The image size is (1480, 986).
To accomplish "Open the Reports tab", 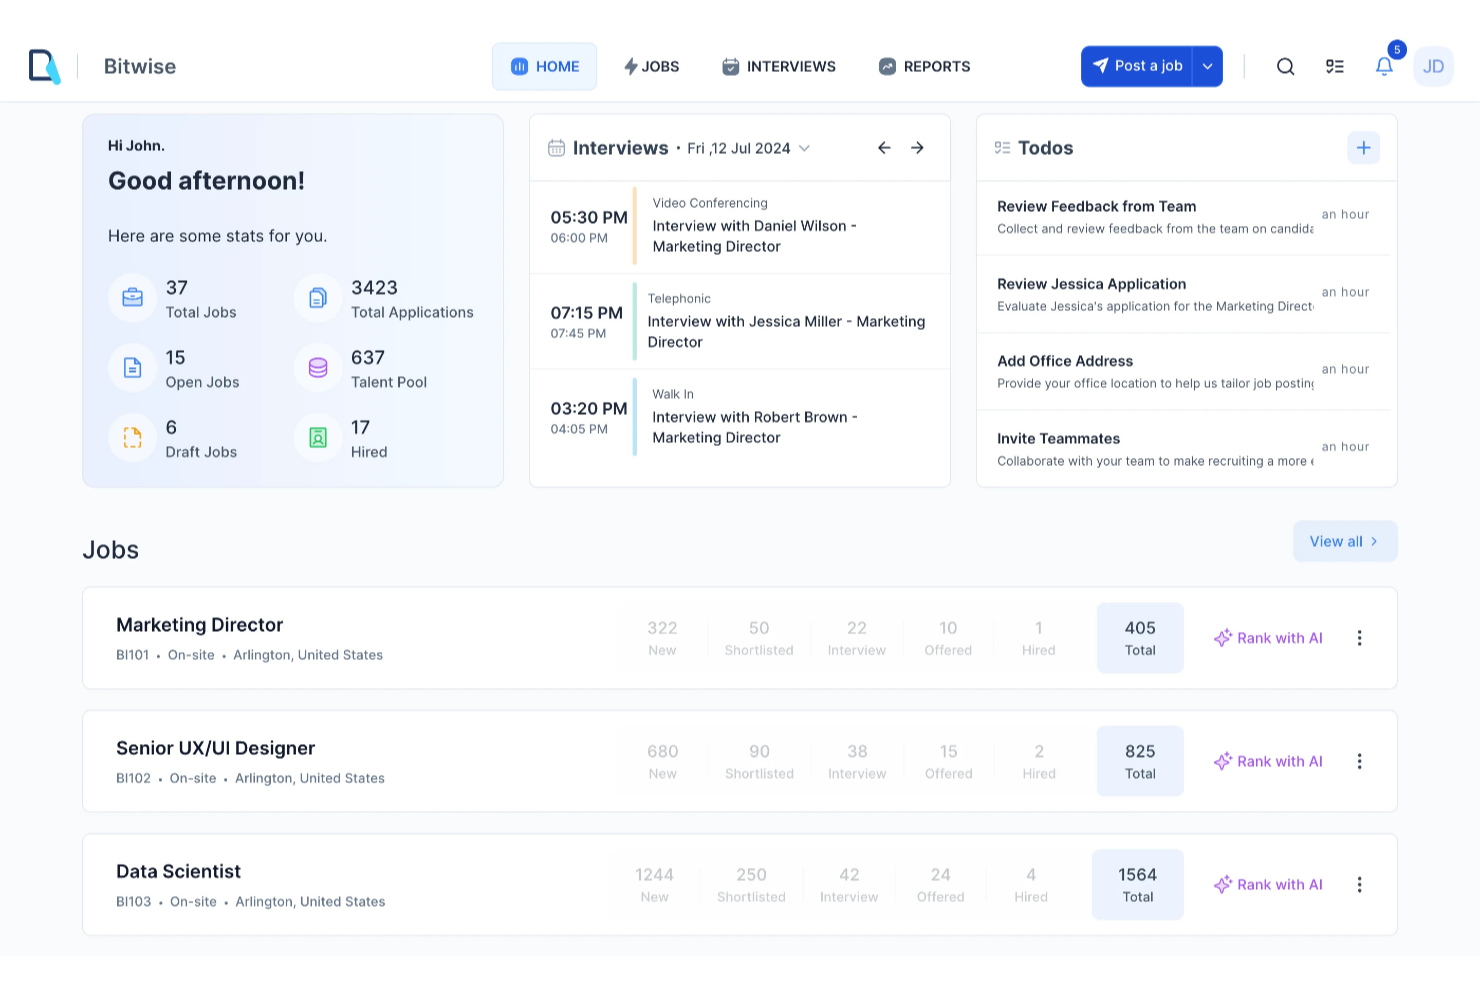I will click(925, 66).
